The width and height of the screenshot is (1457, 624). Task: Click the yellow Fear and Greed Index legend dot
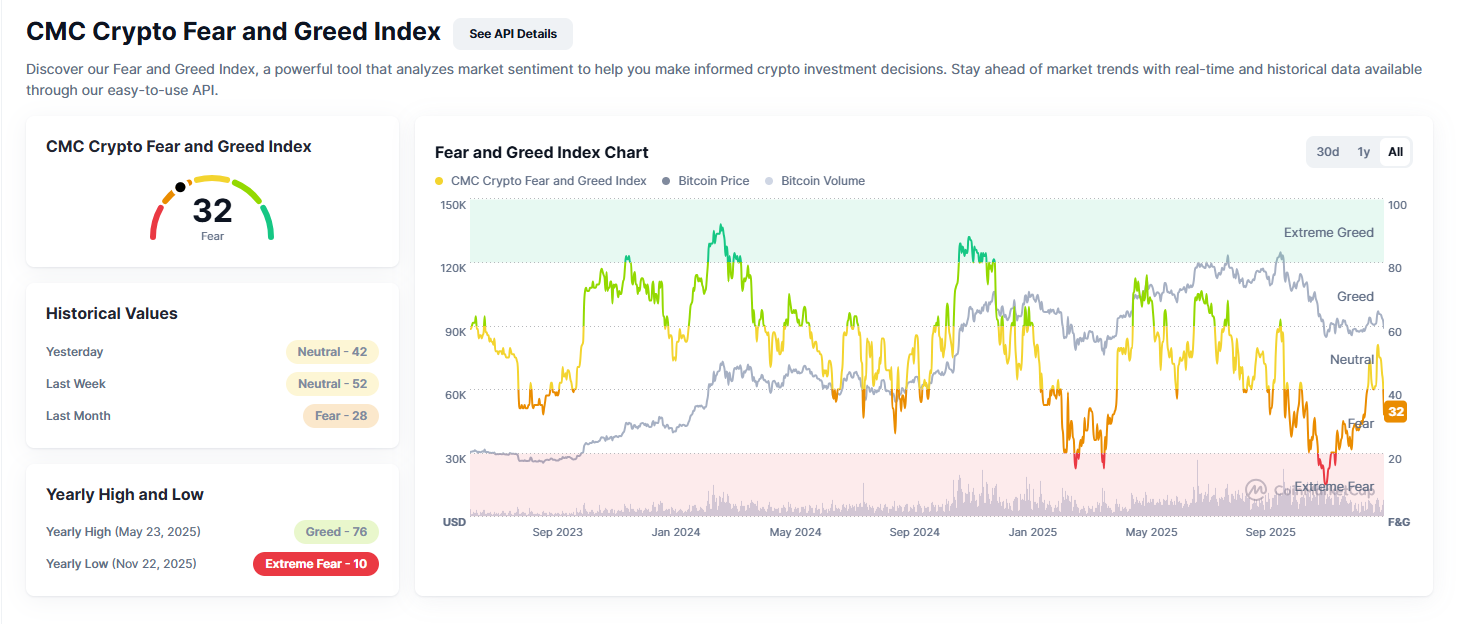[x=440, y=180]
